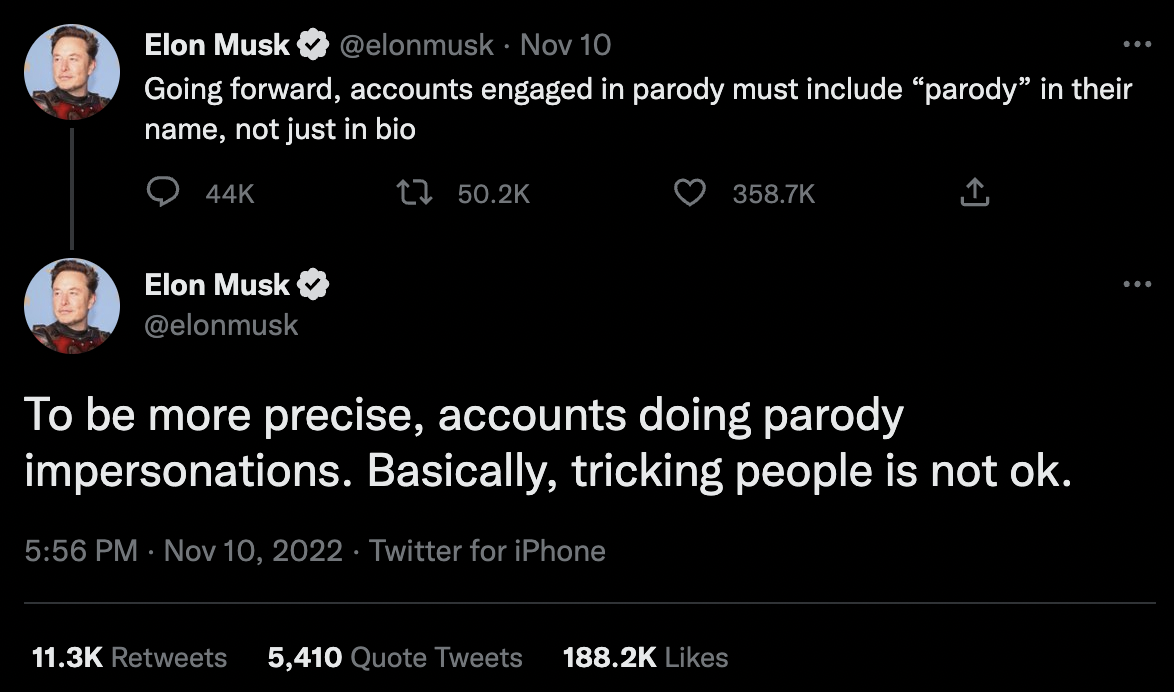Click the Elon Musk name on the first tweet
Screen dimensions: 1174x692
tap(217, 45)
